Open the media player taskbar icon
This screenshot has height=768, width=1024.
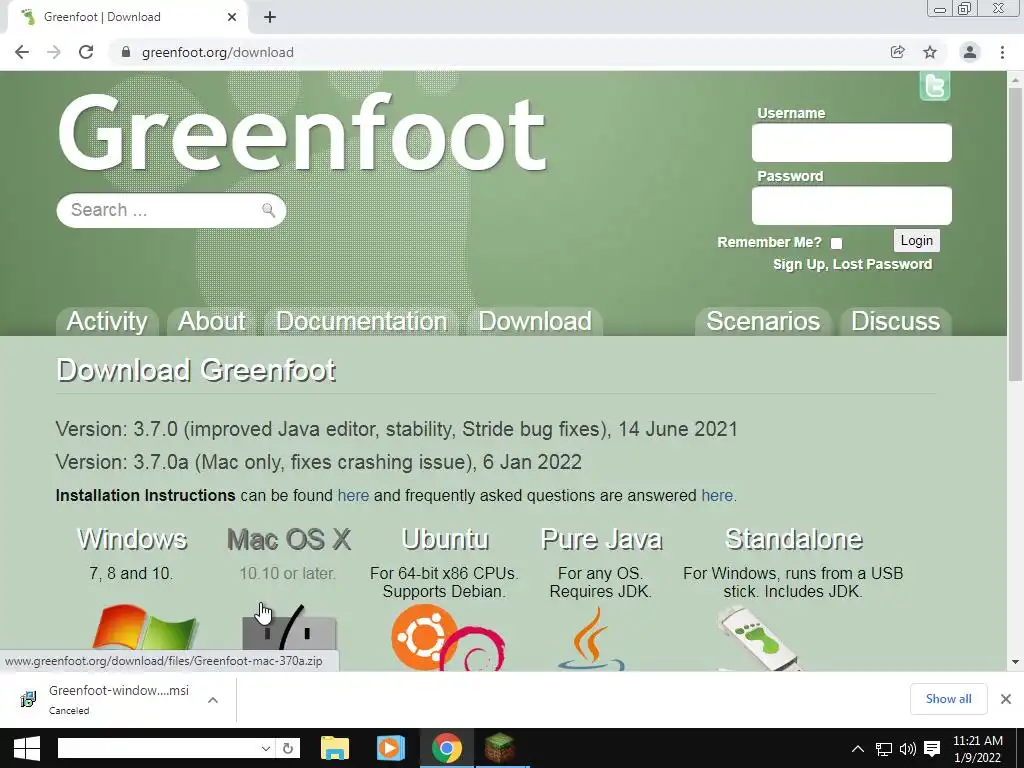pyautogui.click(x=391, y=748)
